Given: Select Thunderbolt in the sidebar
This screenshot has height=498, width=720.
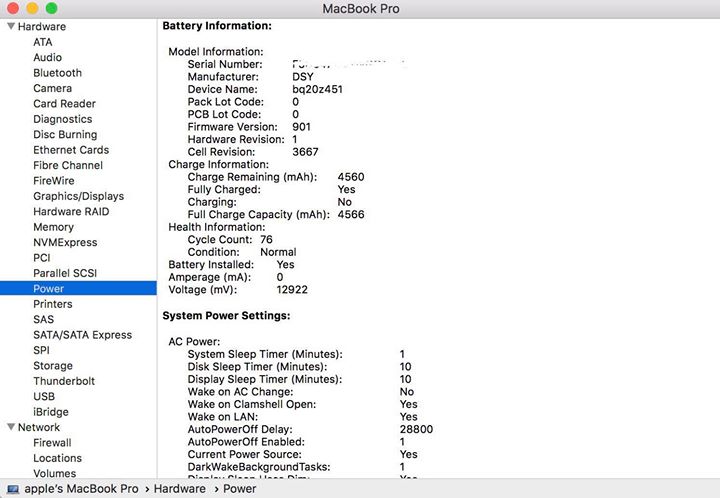Looking at the screenshot, I should pos(64,381).
